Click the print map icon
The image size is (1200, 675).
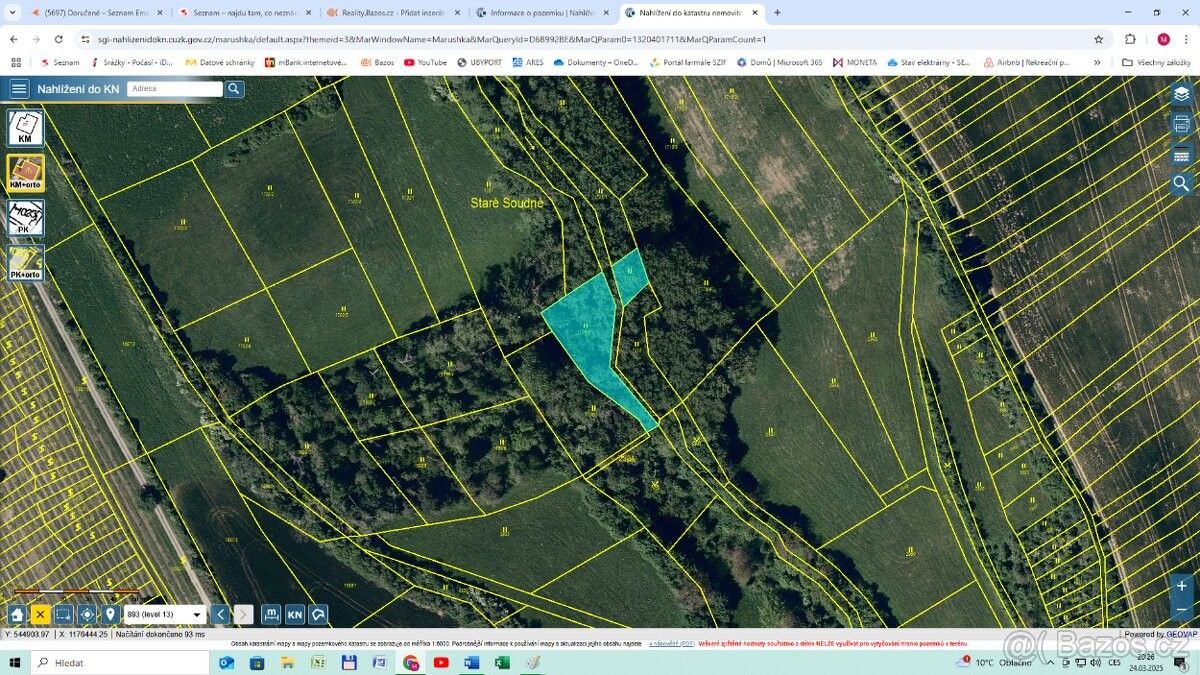coord(1181,124)
